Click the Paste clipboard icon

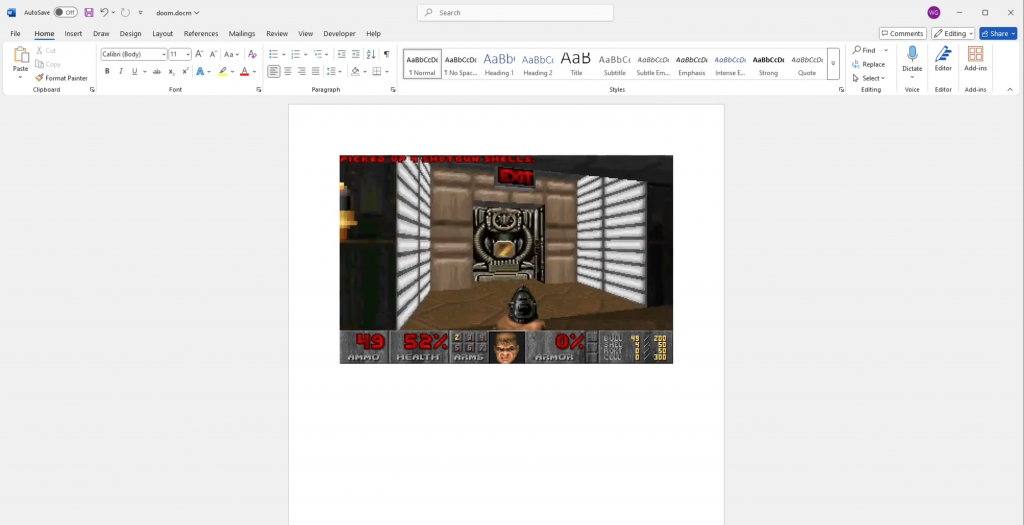[x=21, y=55]
